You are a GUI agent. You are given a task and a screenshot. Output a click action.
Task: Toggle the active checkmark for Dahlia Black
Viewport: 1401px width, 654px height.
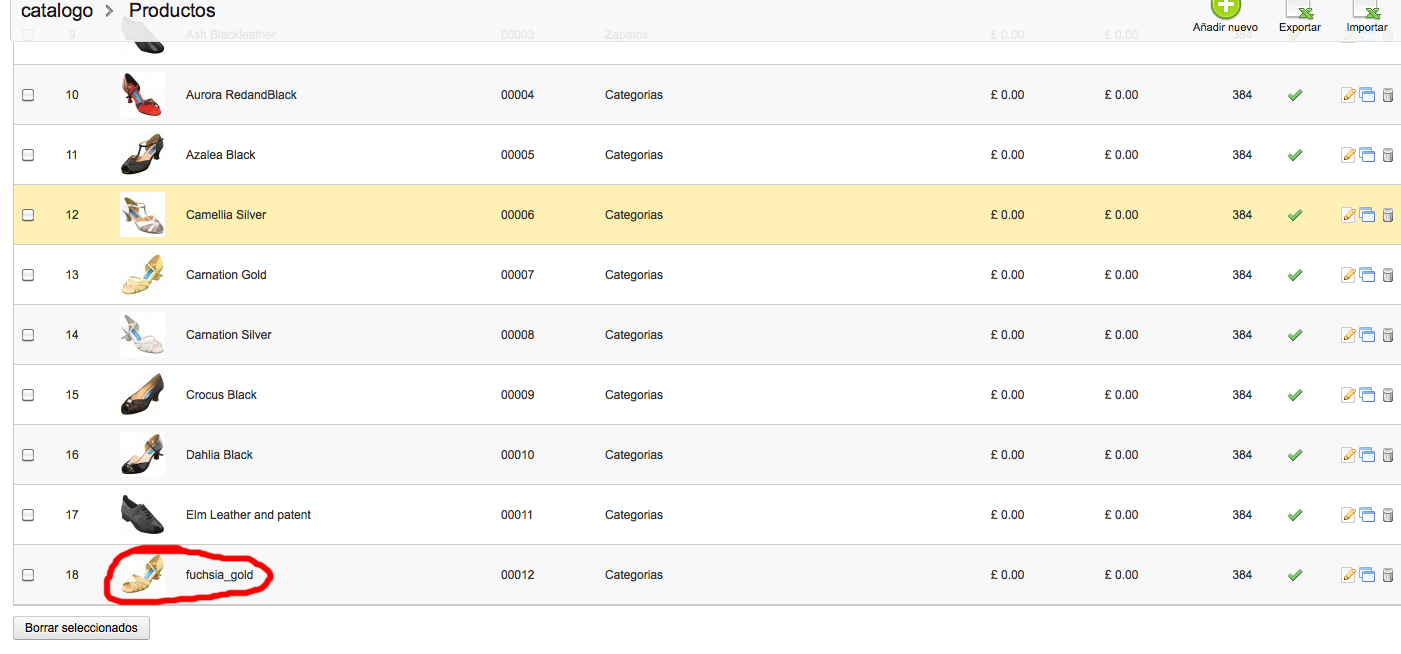1295,455
